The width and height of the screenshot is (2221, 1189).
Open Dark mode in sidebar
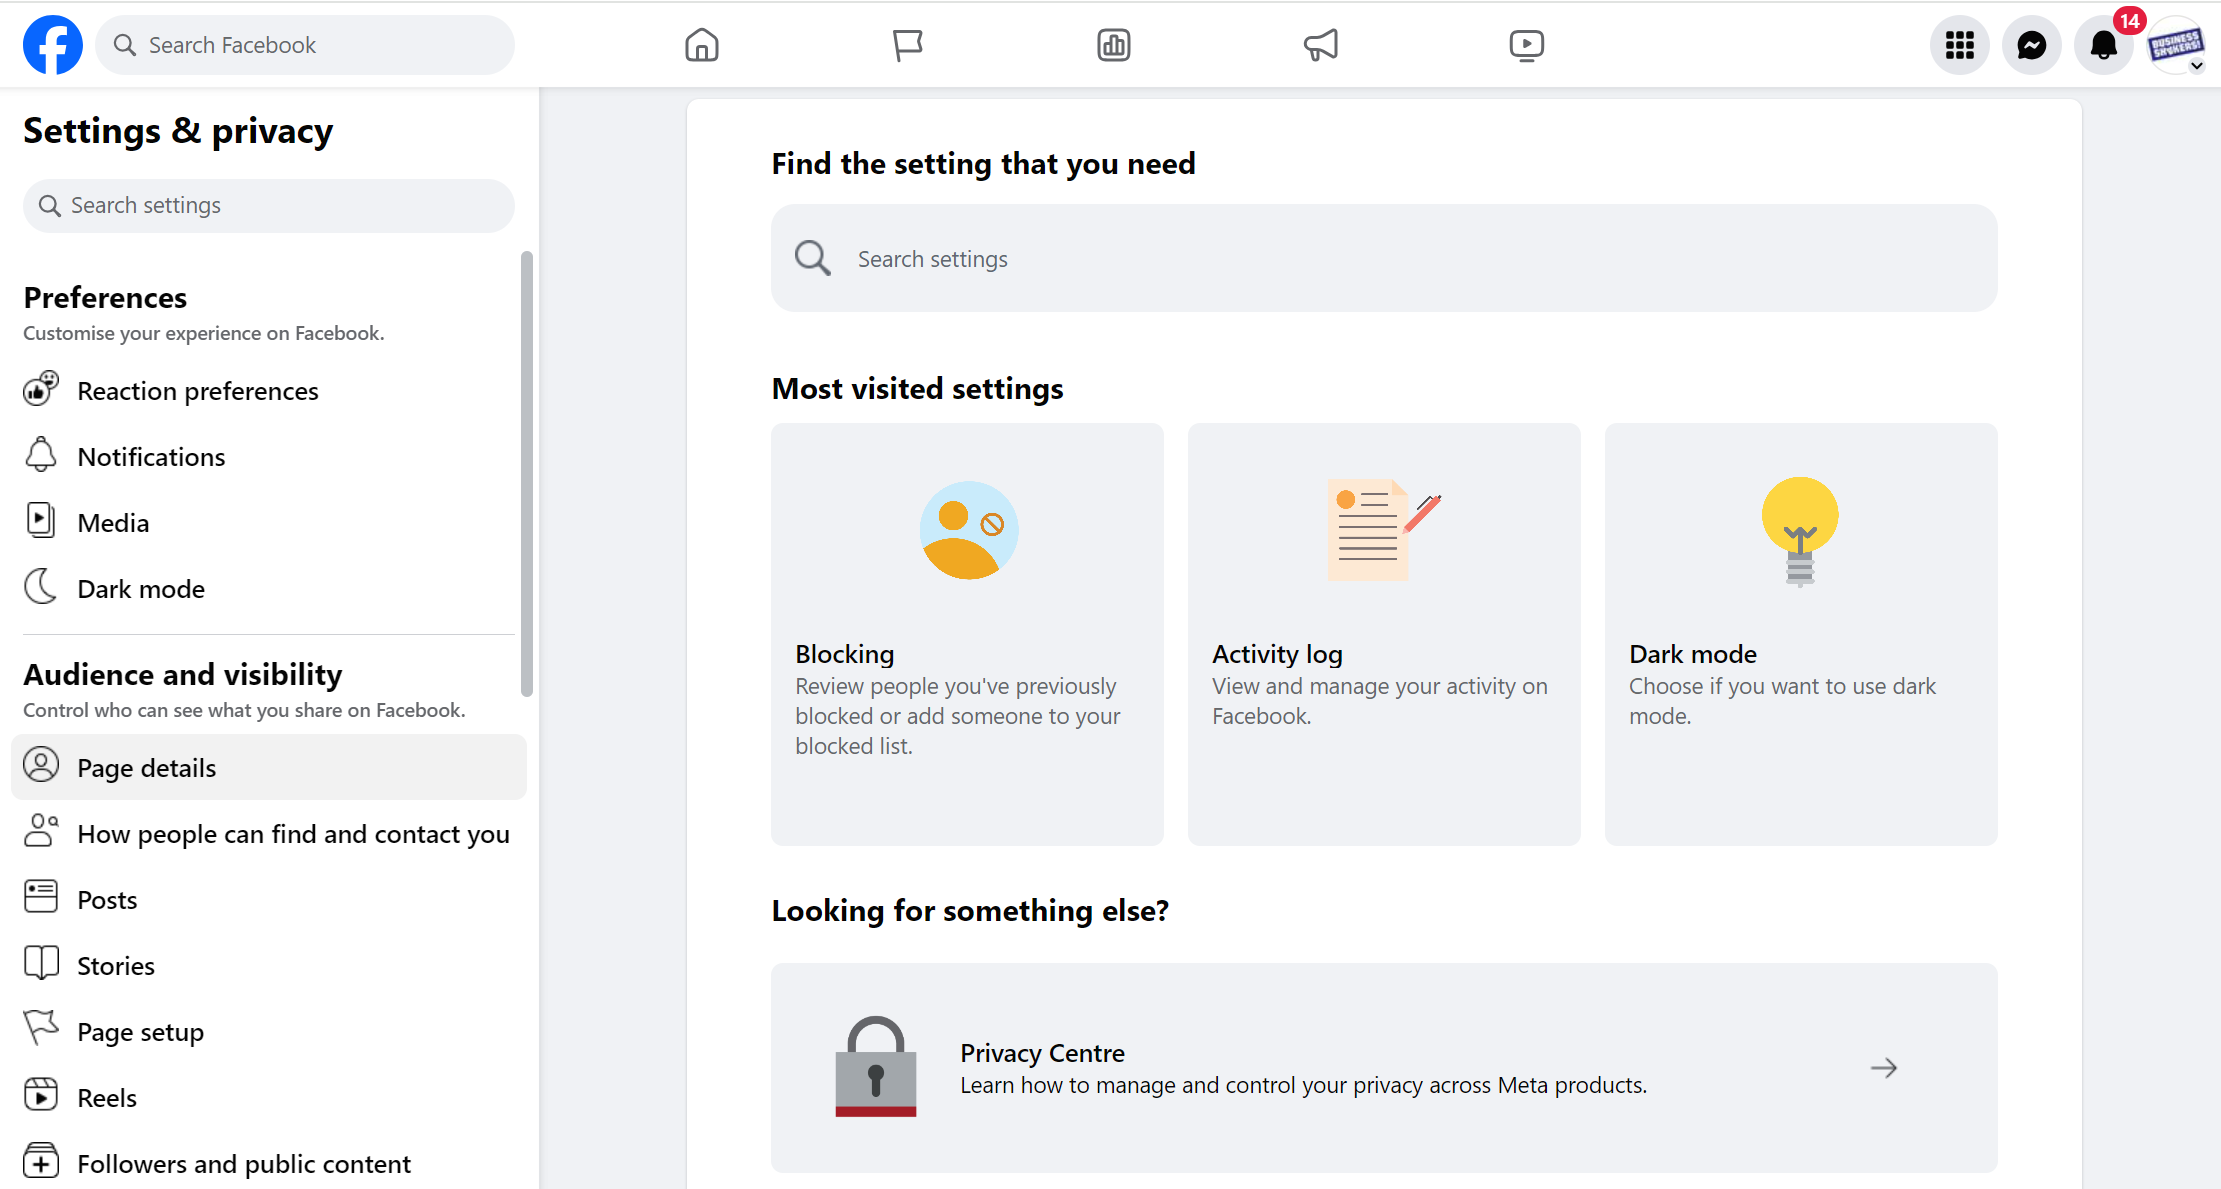coord(269,589)
